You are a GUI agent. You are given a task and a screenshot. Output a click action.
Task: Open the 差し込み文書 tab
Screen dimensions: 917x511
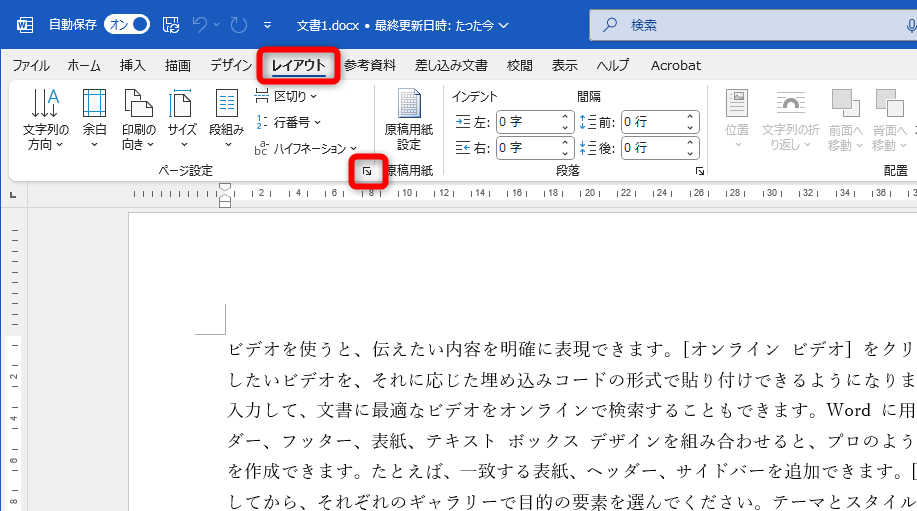coord(451,65)
